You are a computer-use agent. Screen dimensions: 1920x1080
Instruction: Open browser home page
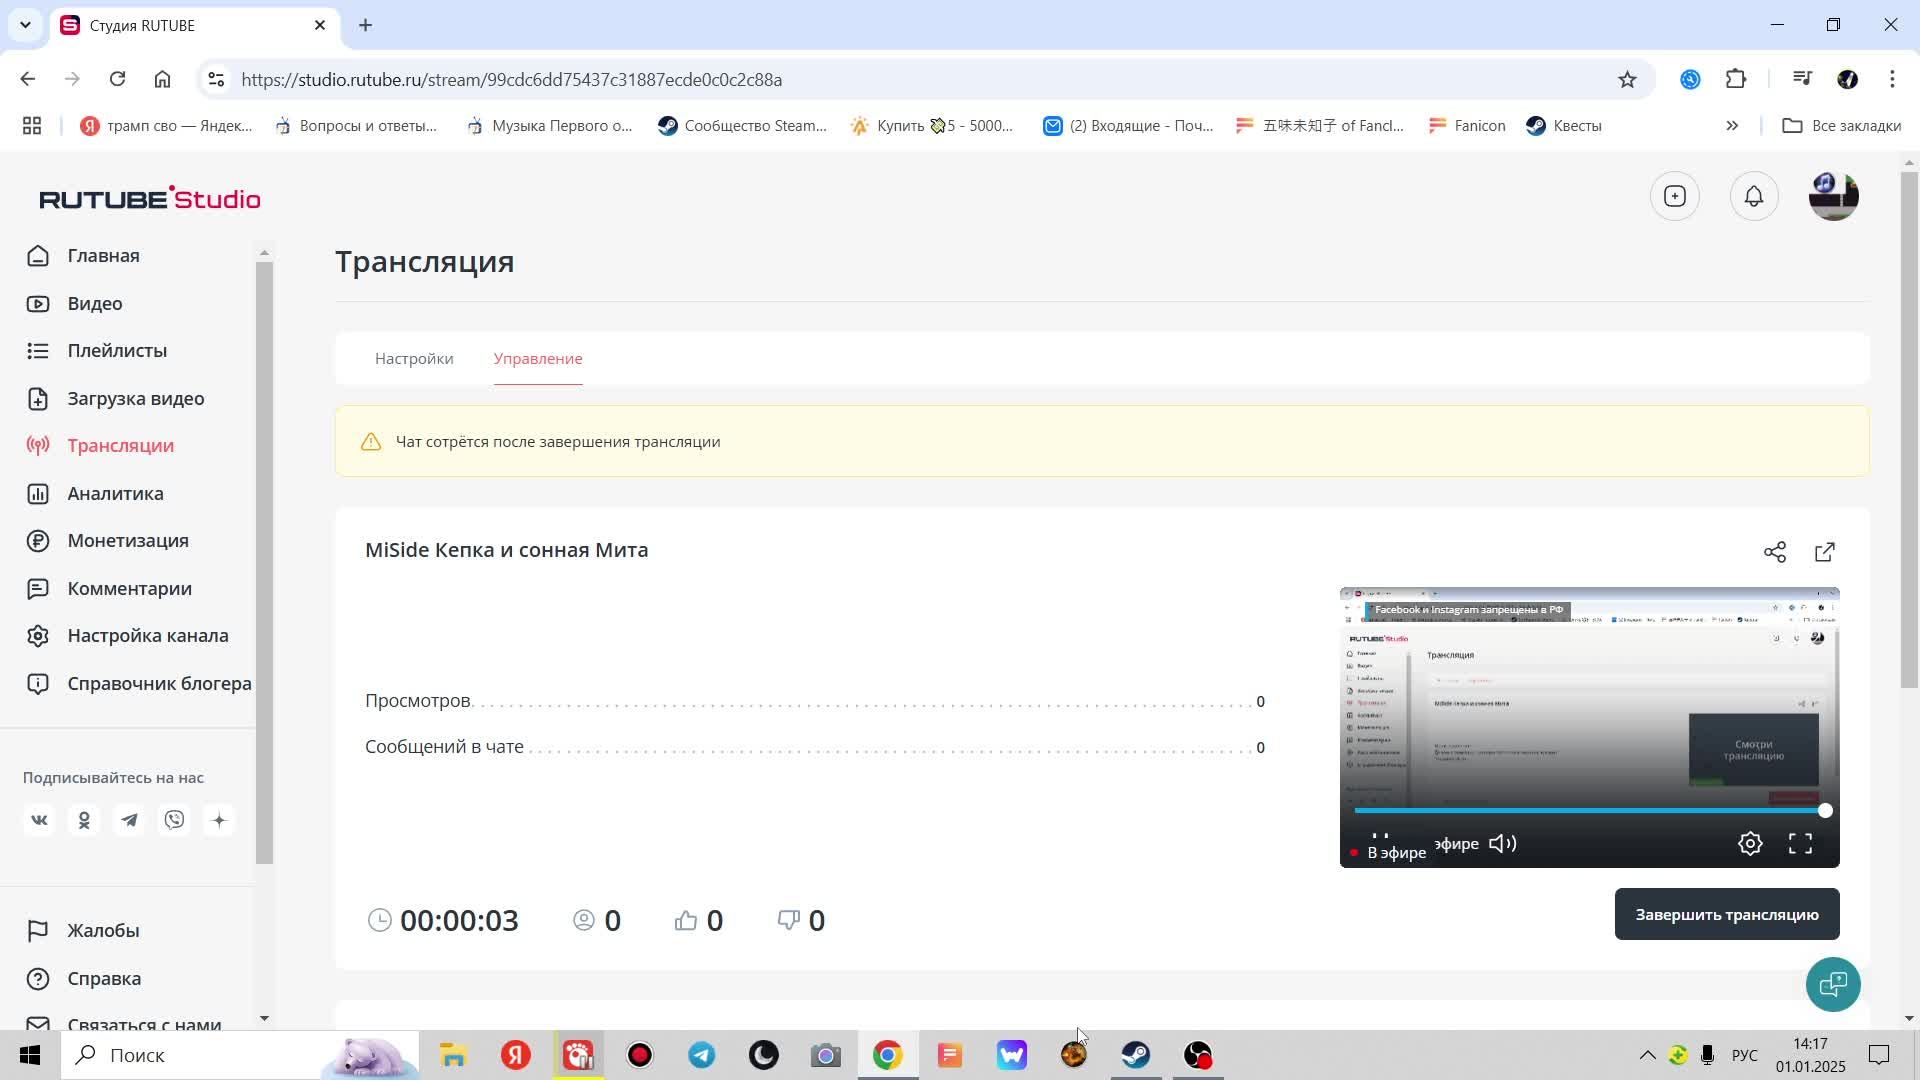click(163, 79)
